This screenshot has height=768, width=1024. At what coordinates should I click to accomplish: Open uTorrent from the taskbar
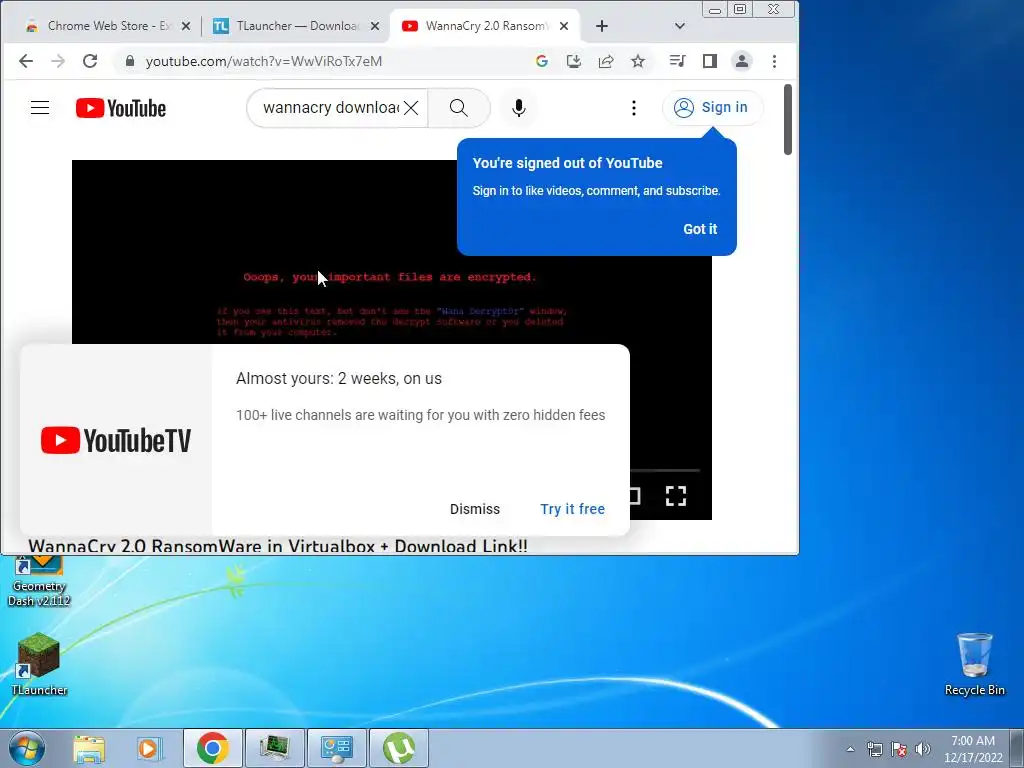[x=398, y=748]
